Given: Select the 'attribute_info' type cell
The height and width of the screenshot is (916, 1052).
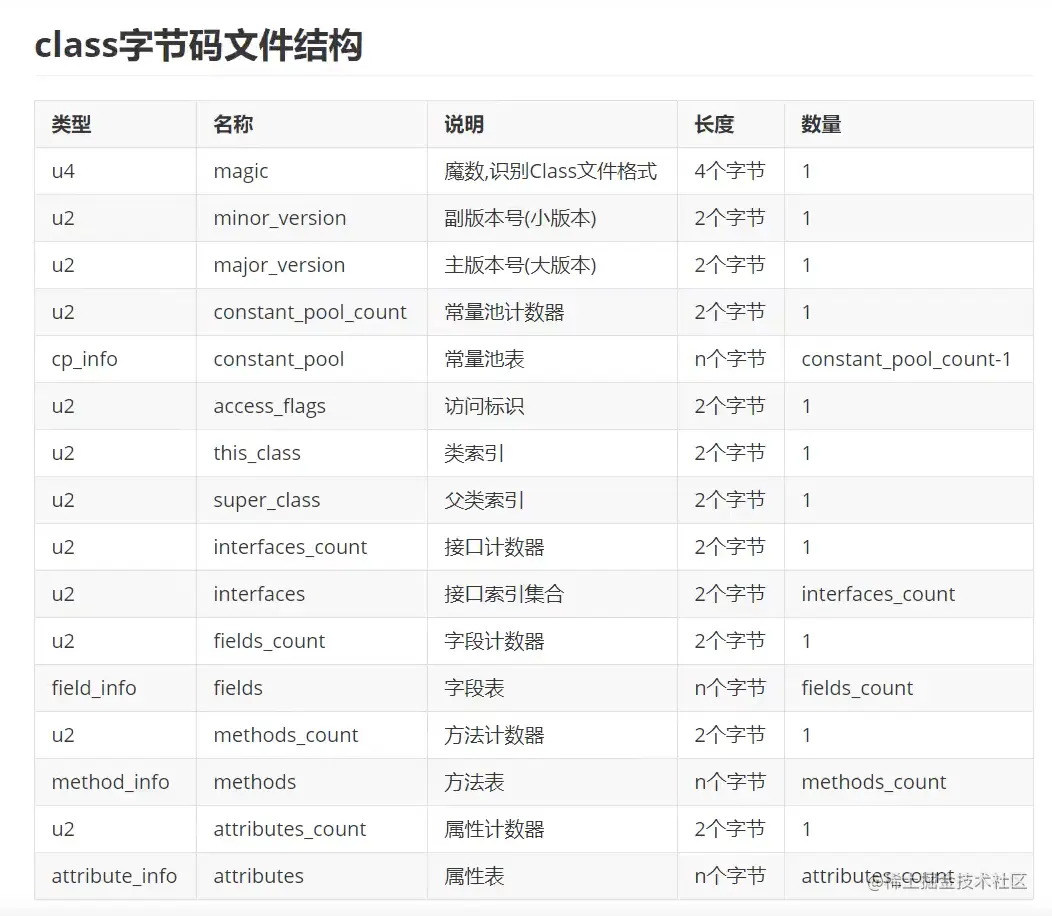Looking at the screenshot, I should pyautogui.click(x=114, y=876).
